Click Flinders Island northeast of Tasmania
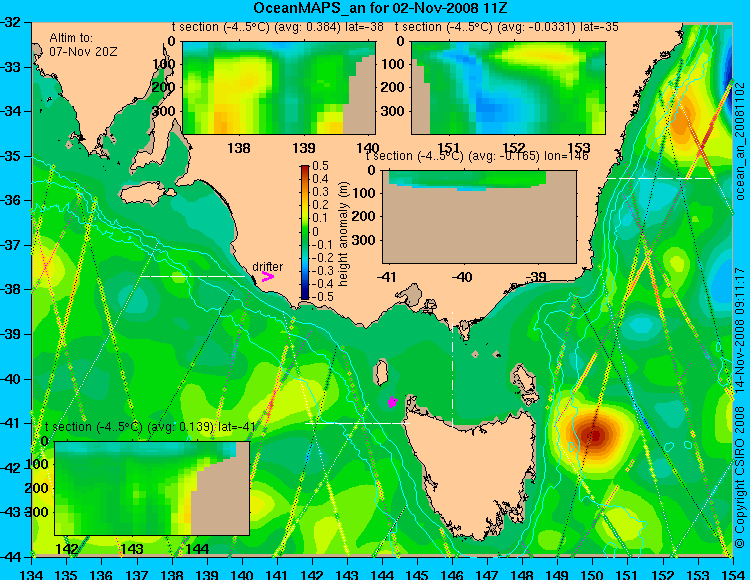Image resolution: width=750 pixels, height=580 pixels. click(x=525, y=380)
